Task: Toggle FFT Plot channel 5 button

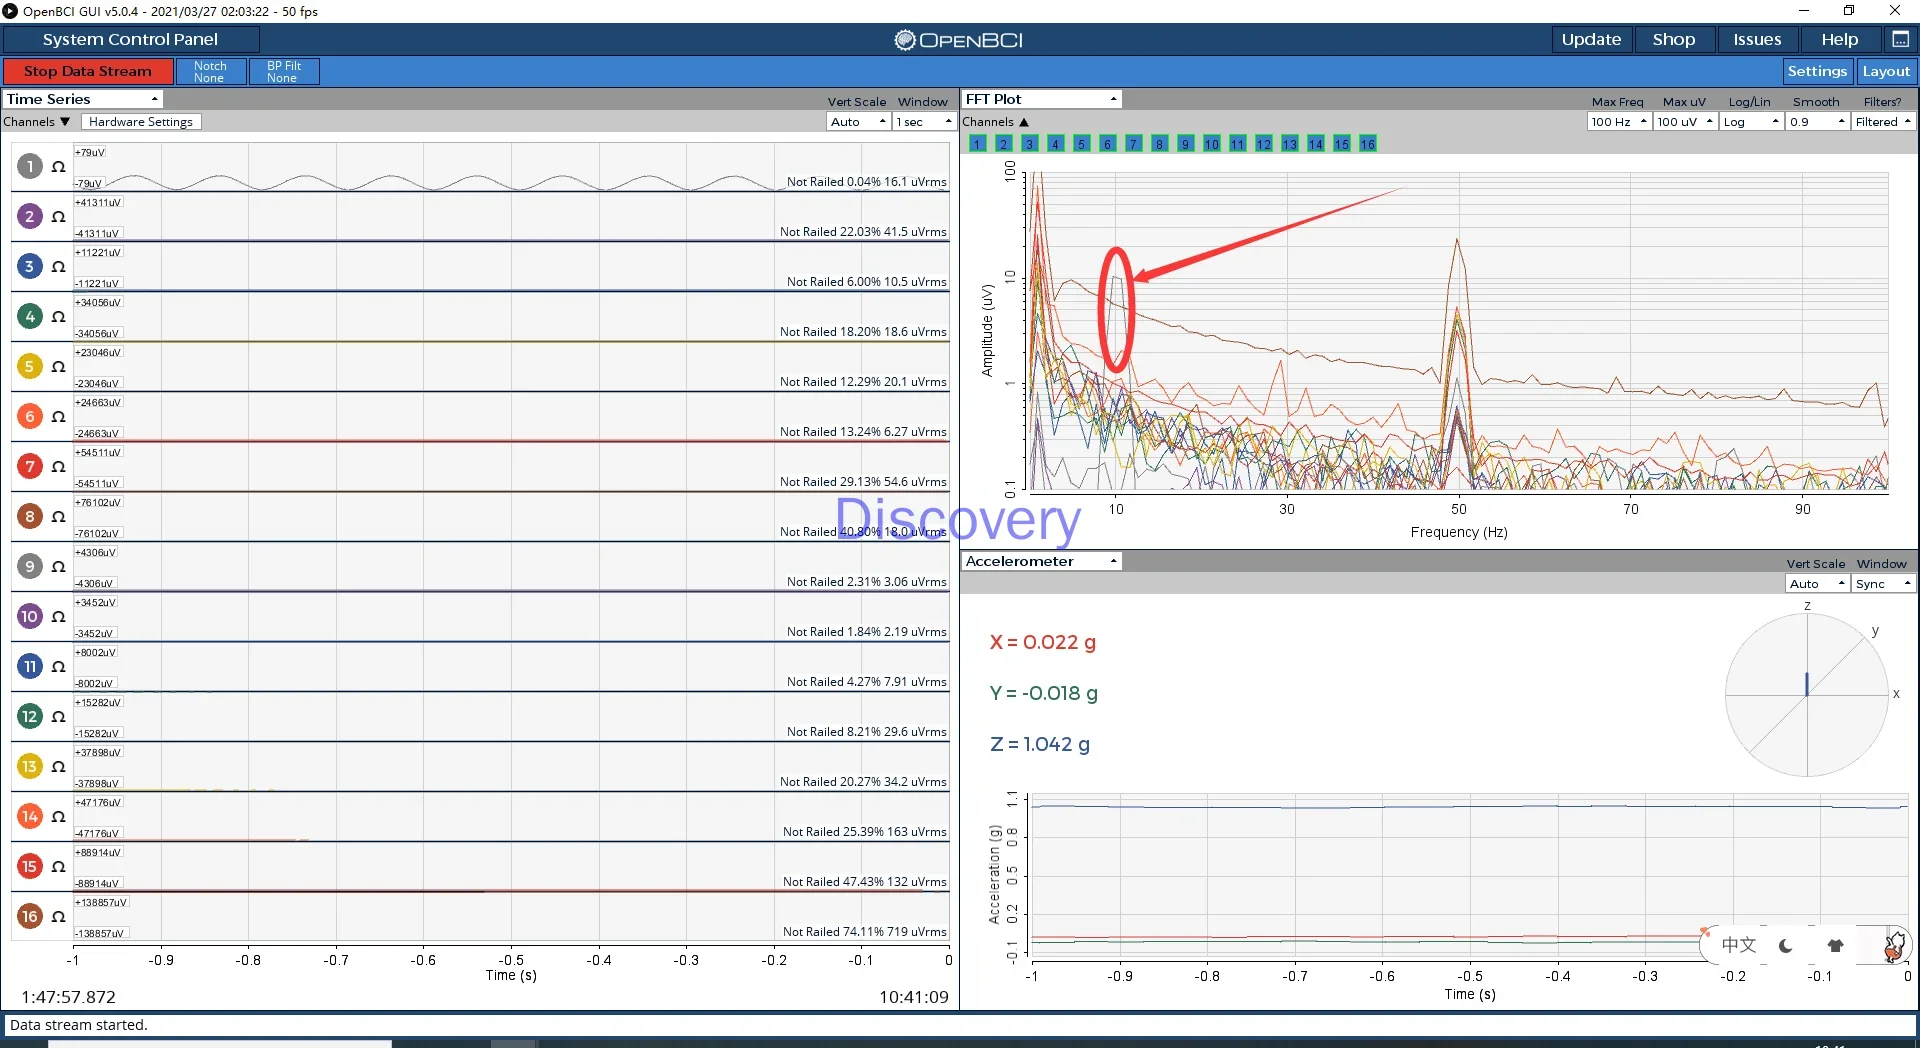Action: [x=1081, y=144]
